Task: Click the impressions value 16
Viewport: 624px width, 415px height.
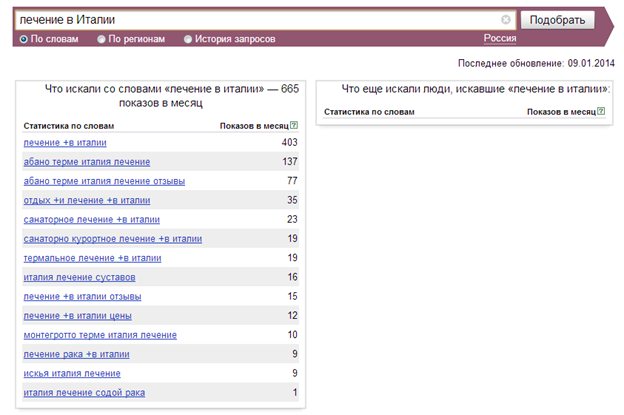Action: 292,277
